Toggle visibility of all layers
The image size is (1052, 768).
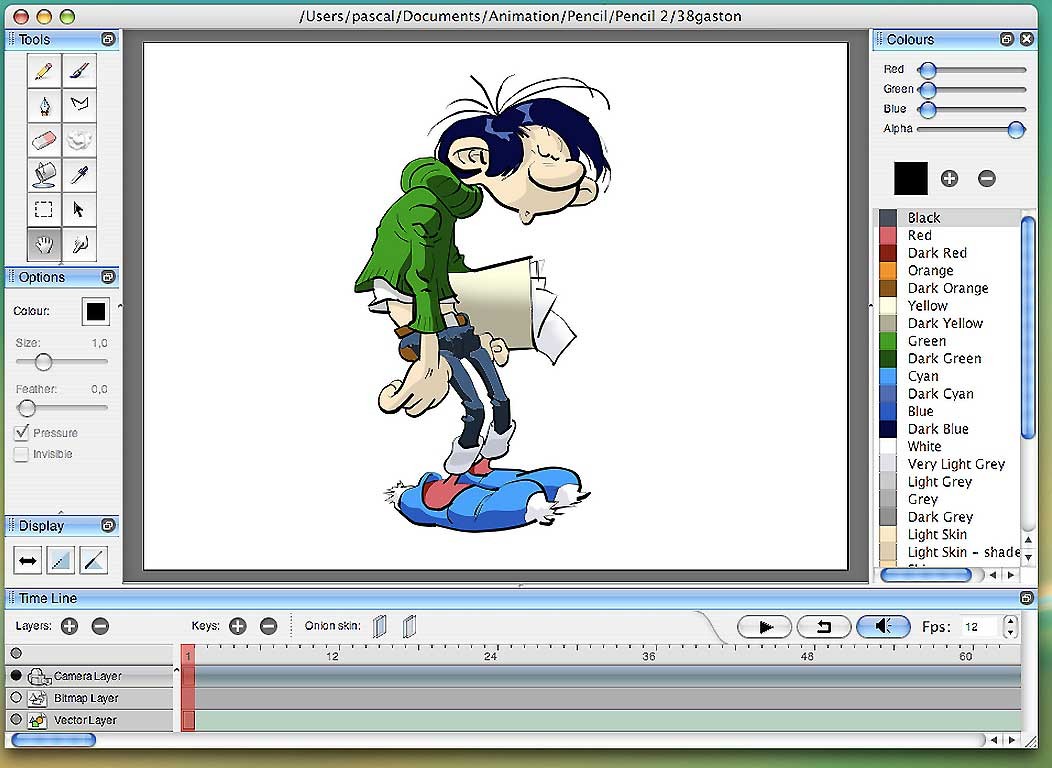pos(16,653)
